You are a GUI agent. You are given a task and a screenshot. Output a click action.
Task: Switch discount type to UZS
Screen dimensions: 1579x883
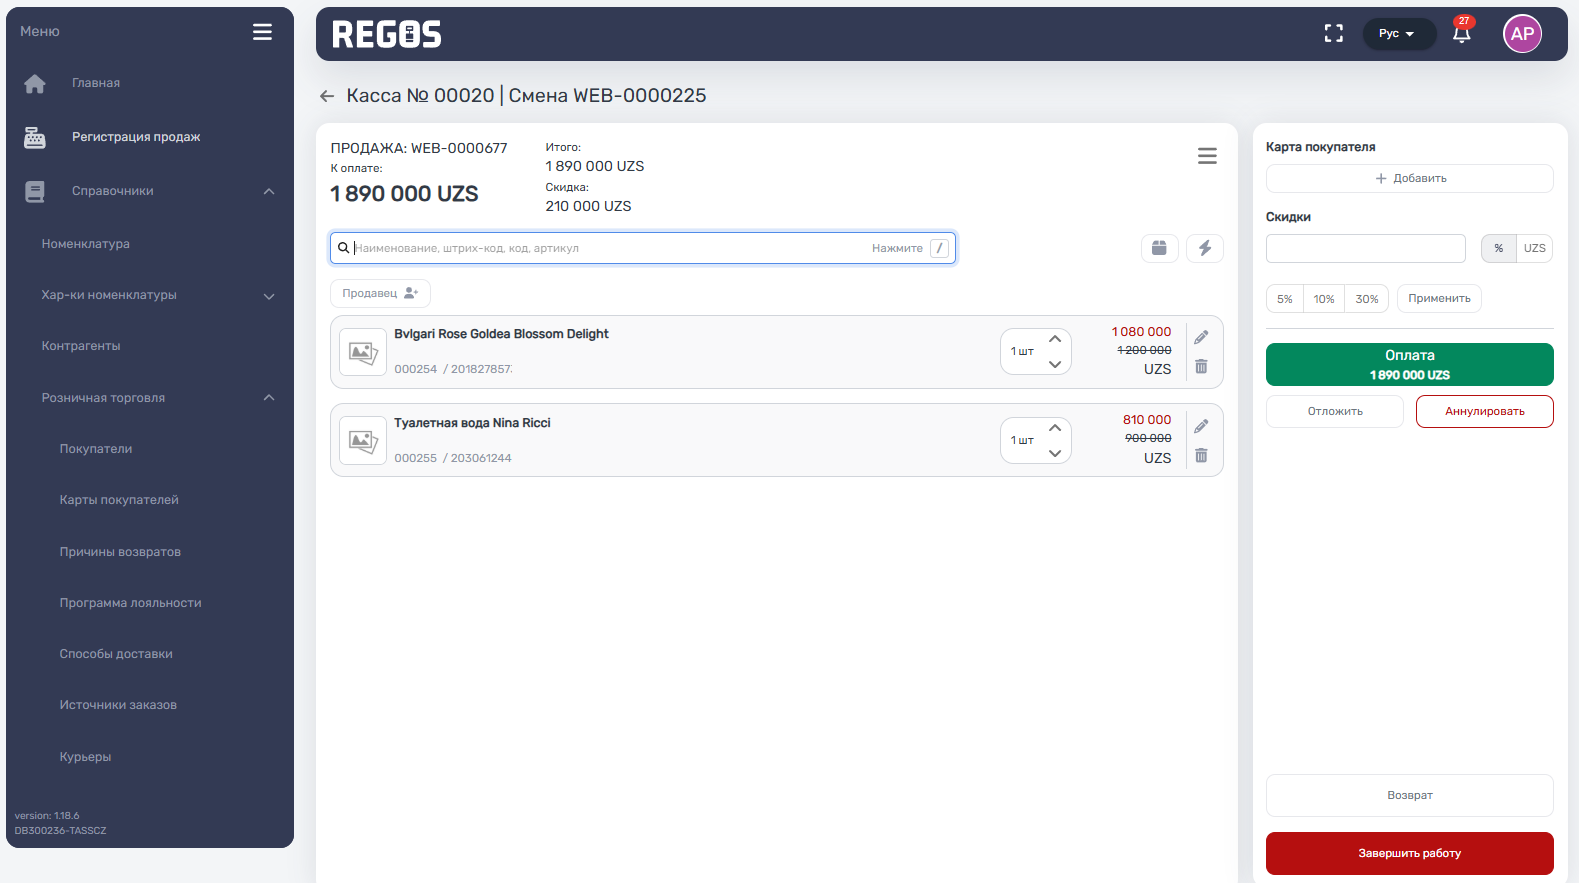tap(1534, 248)
